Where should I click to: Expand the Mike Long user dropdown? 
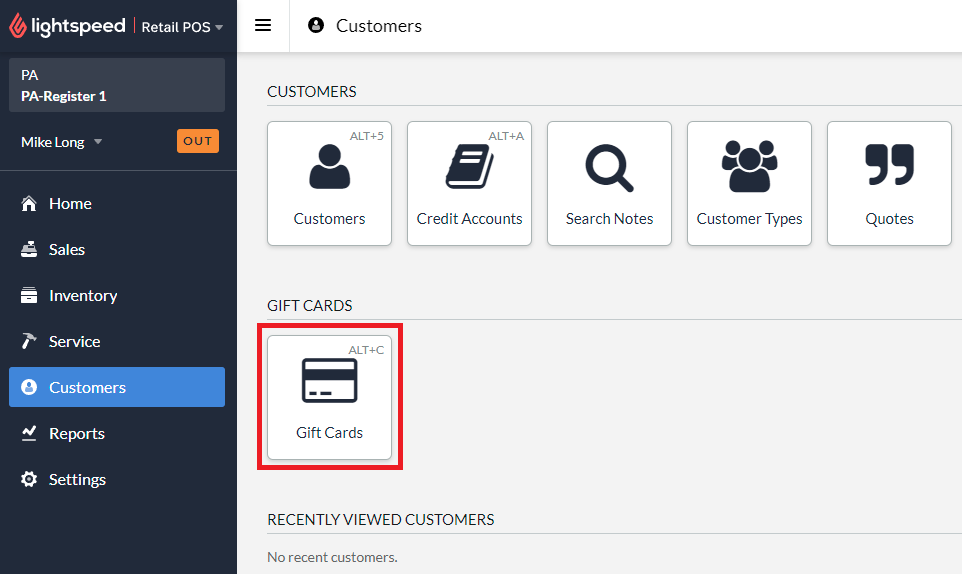point(62,142)
